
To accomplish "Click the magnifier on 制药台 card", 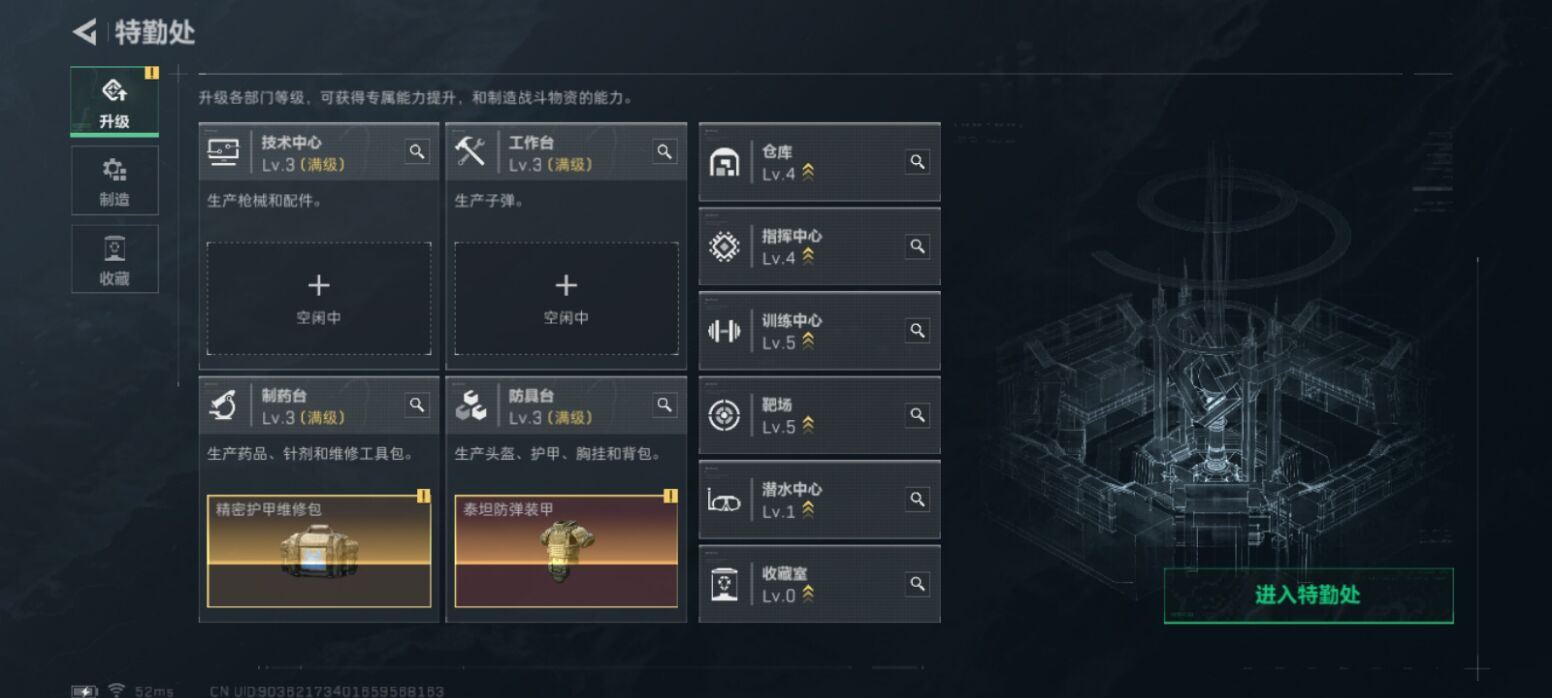I will tap(417, 405).
